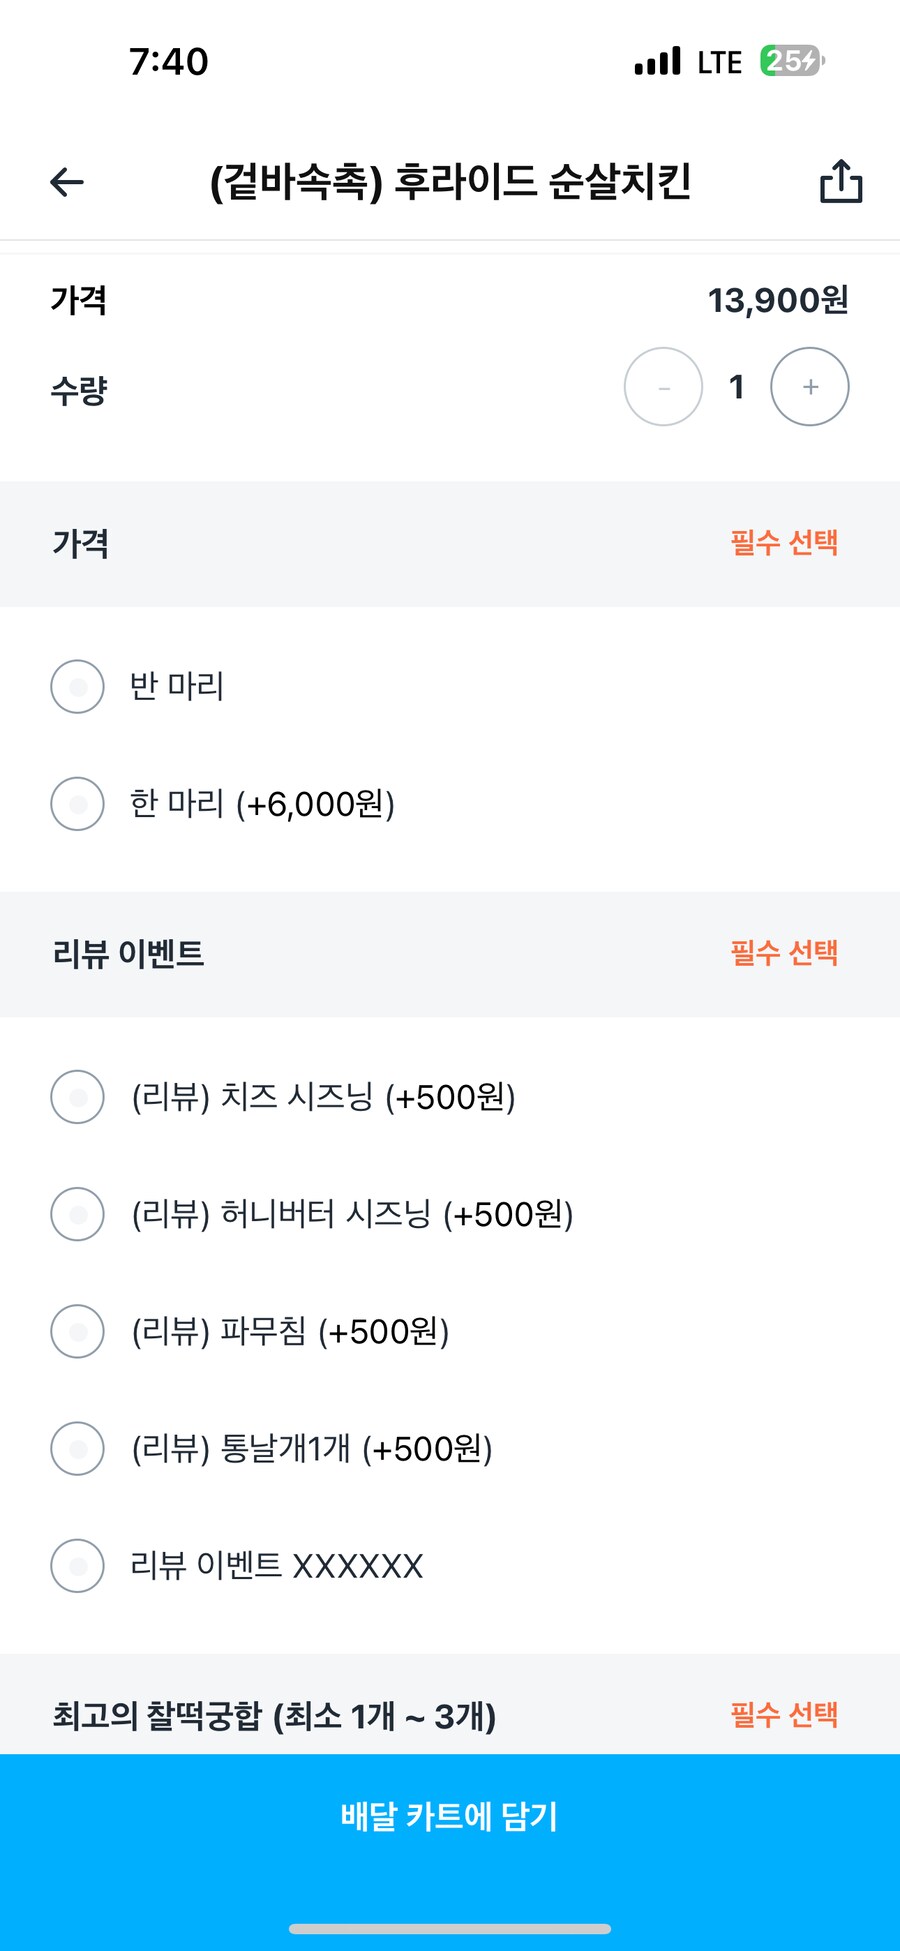Tap the share icon in header

point(841,182)
